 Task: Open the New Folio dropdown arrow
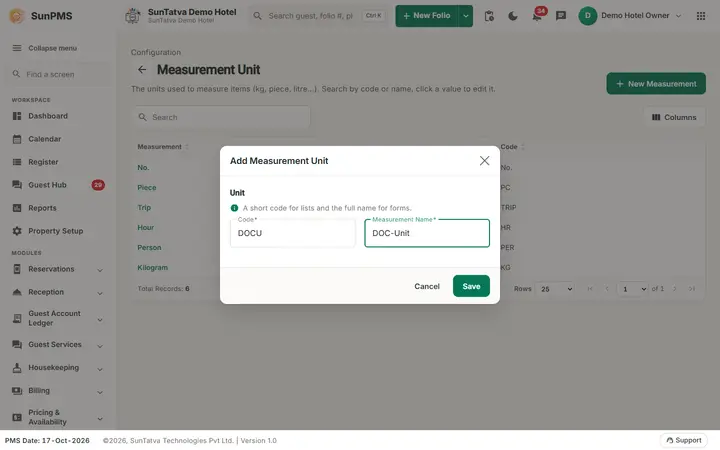coord(466,16)
